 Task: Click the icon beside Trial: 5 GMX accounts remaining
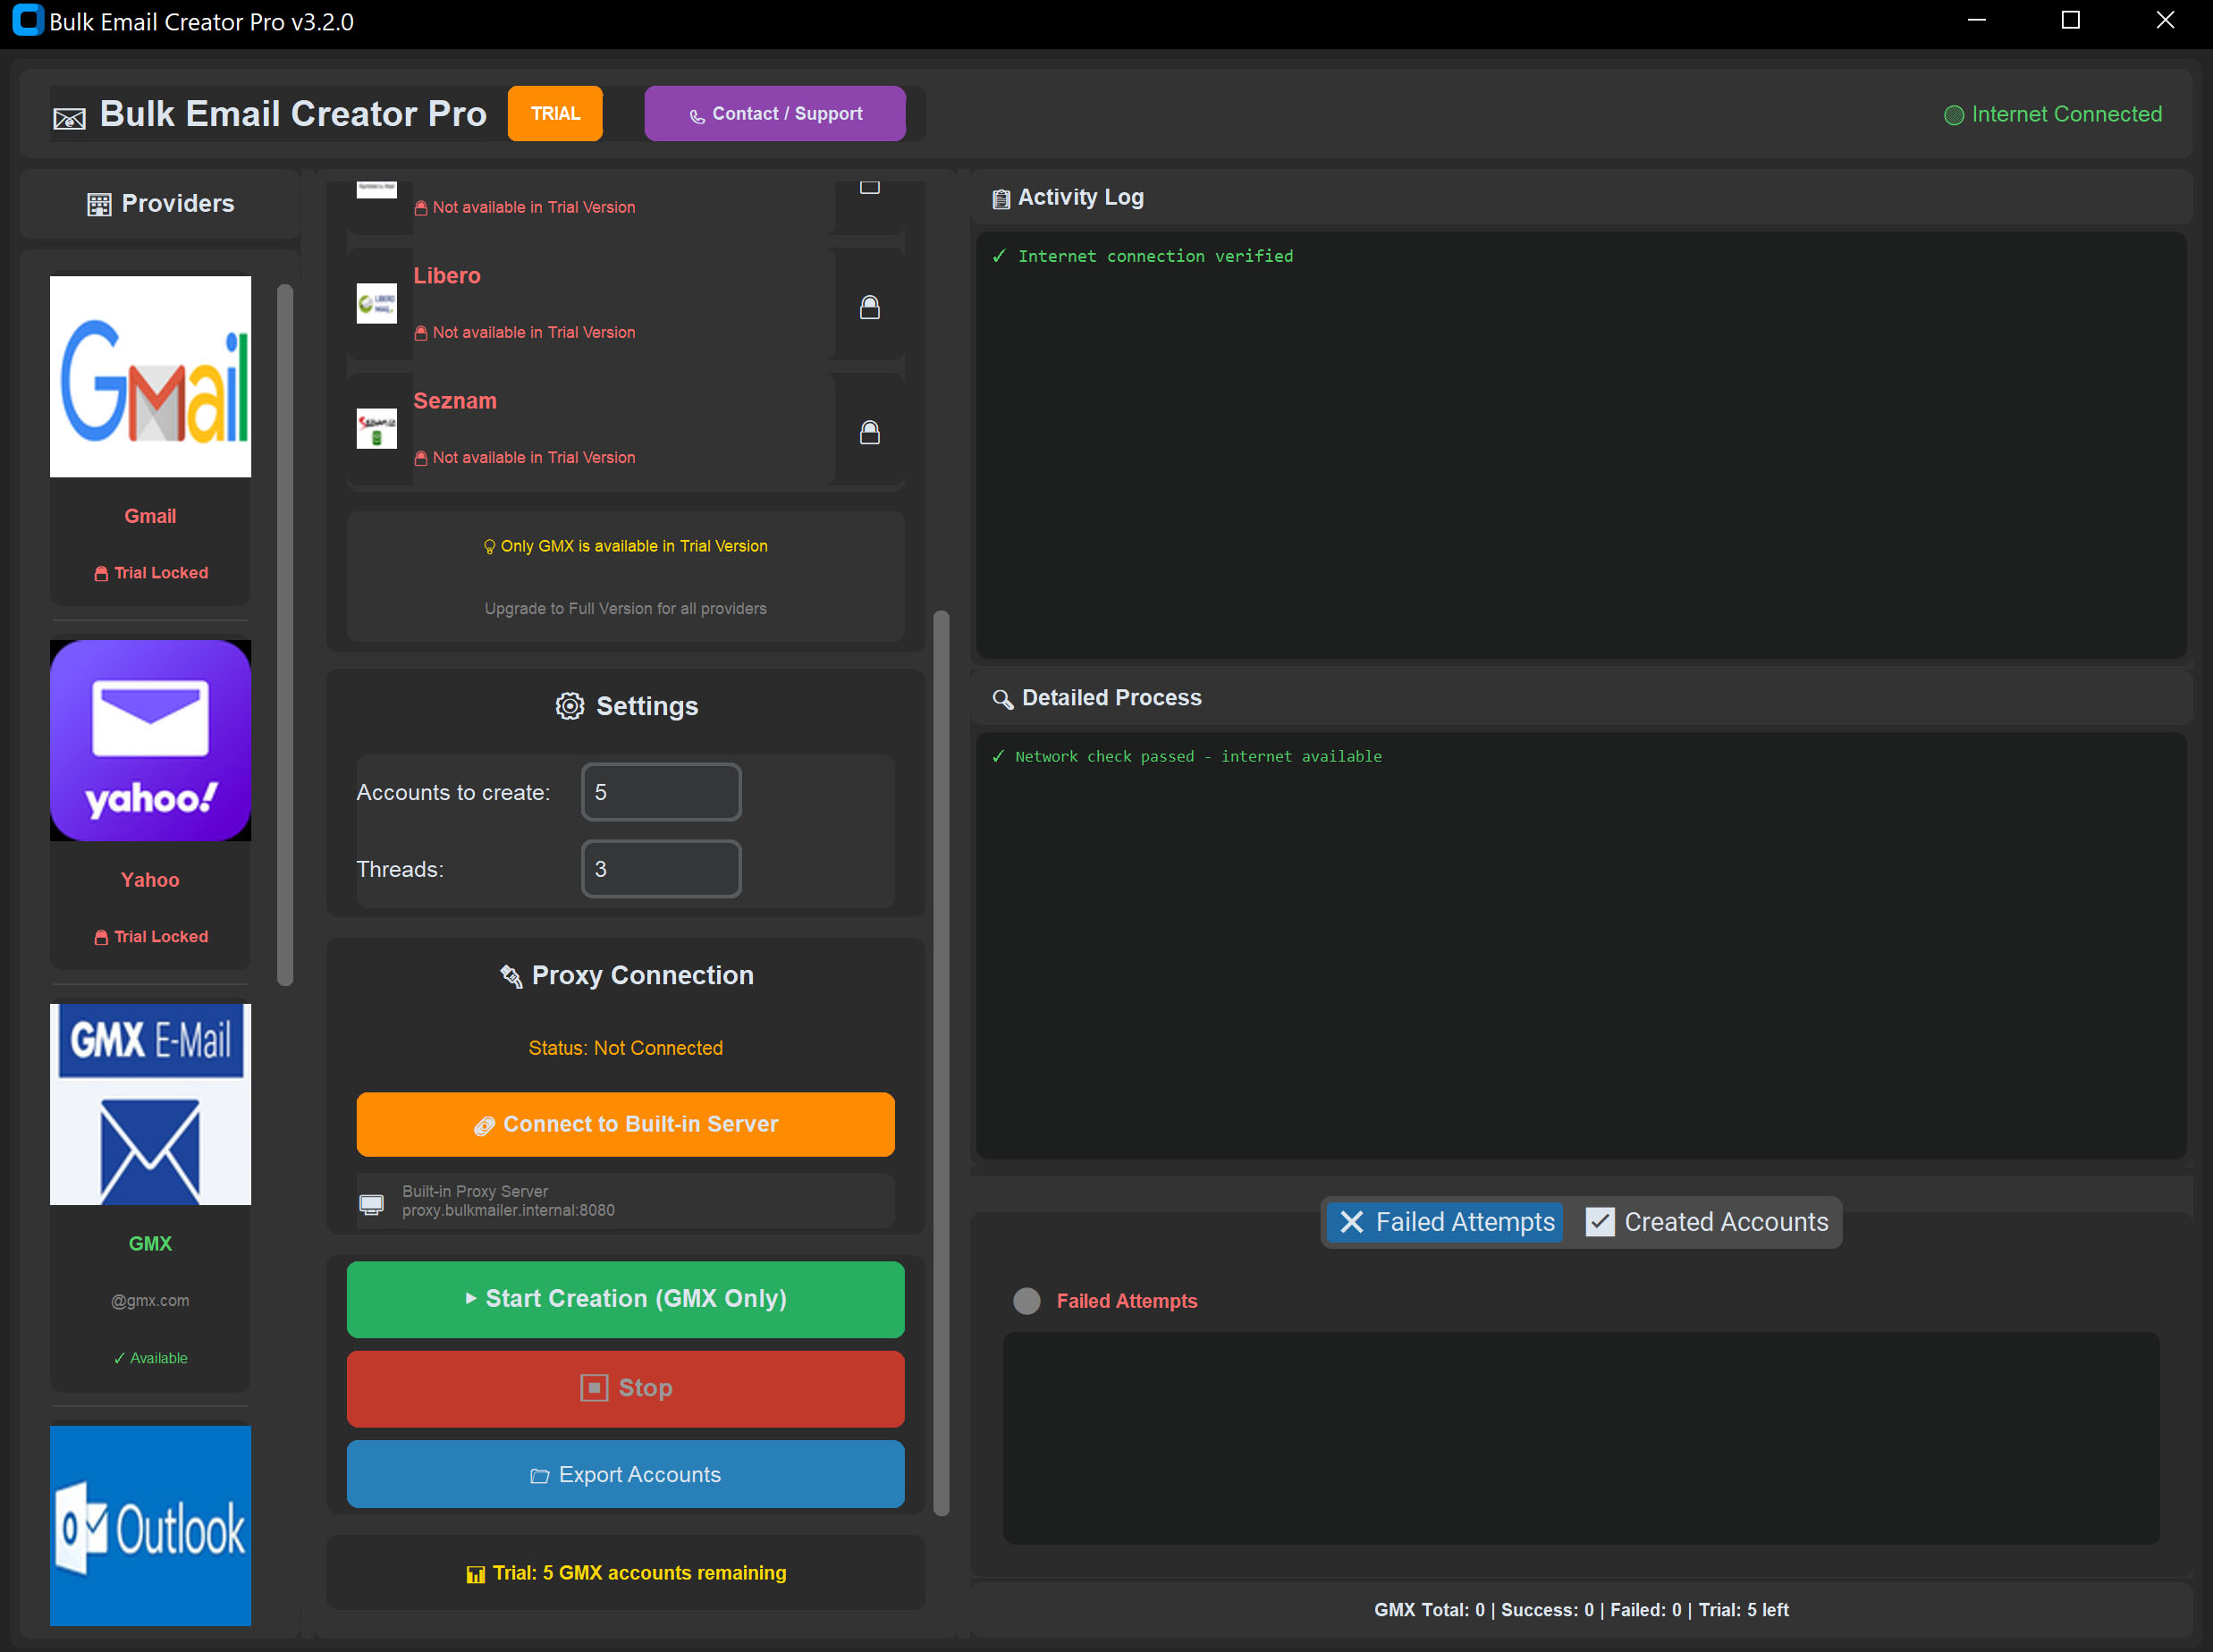coord(475,1574)
